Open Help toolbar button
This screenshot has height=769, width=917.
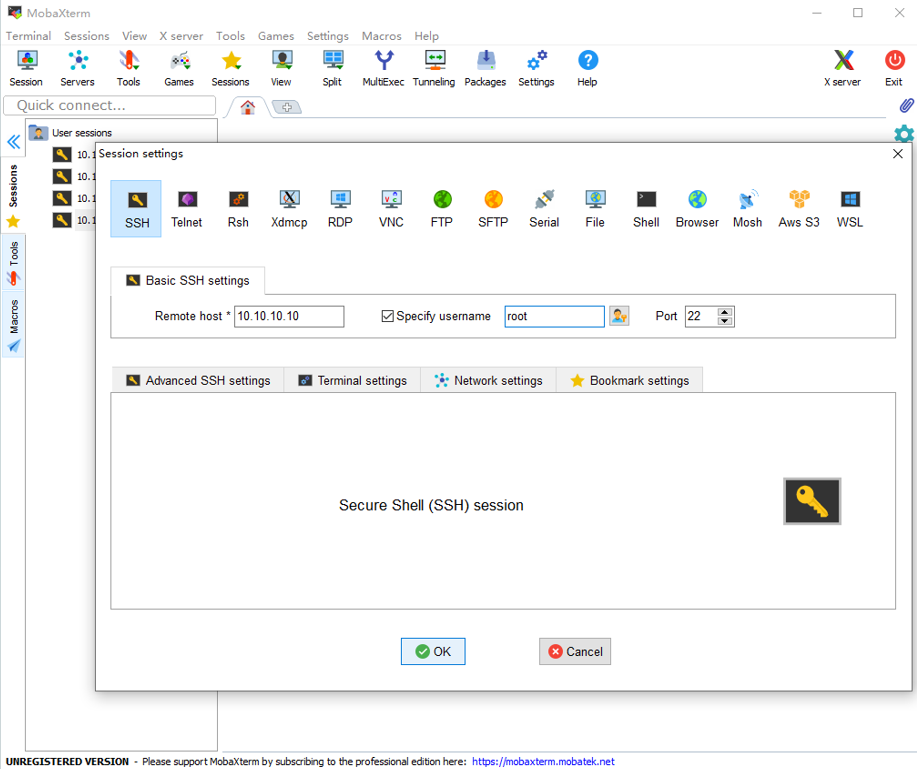[587, 68]
